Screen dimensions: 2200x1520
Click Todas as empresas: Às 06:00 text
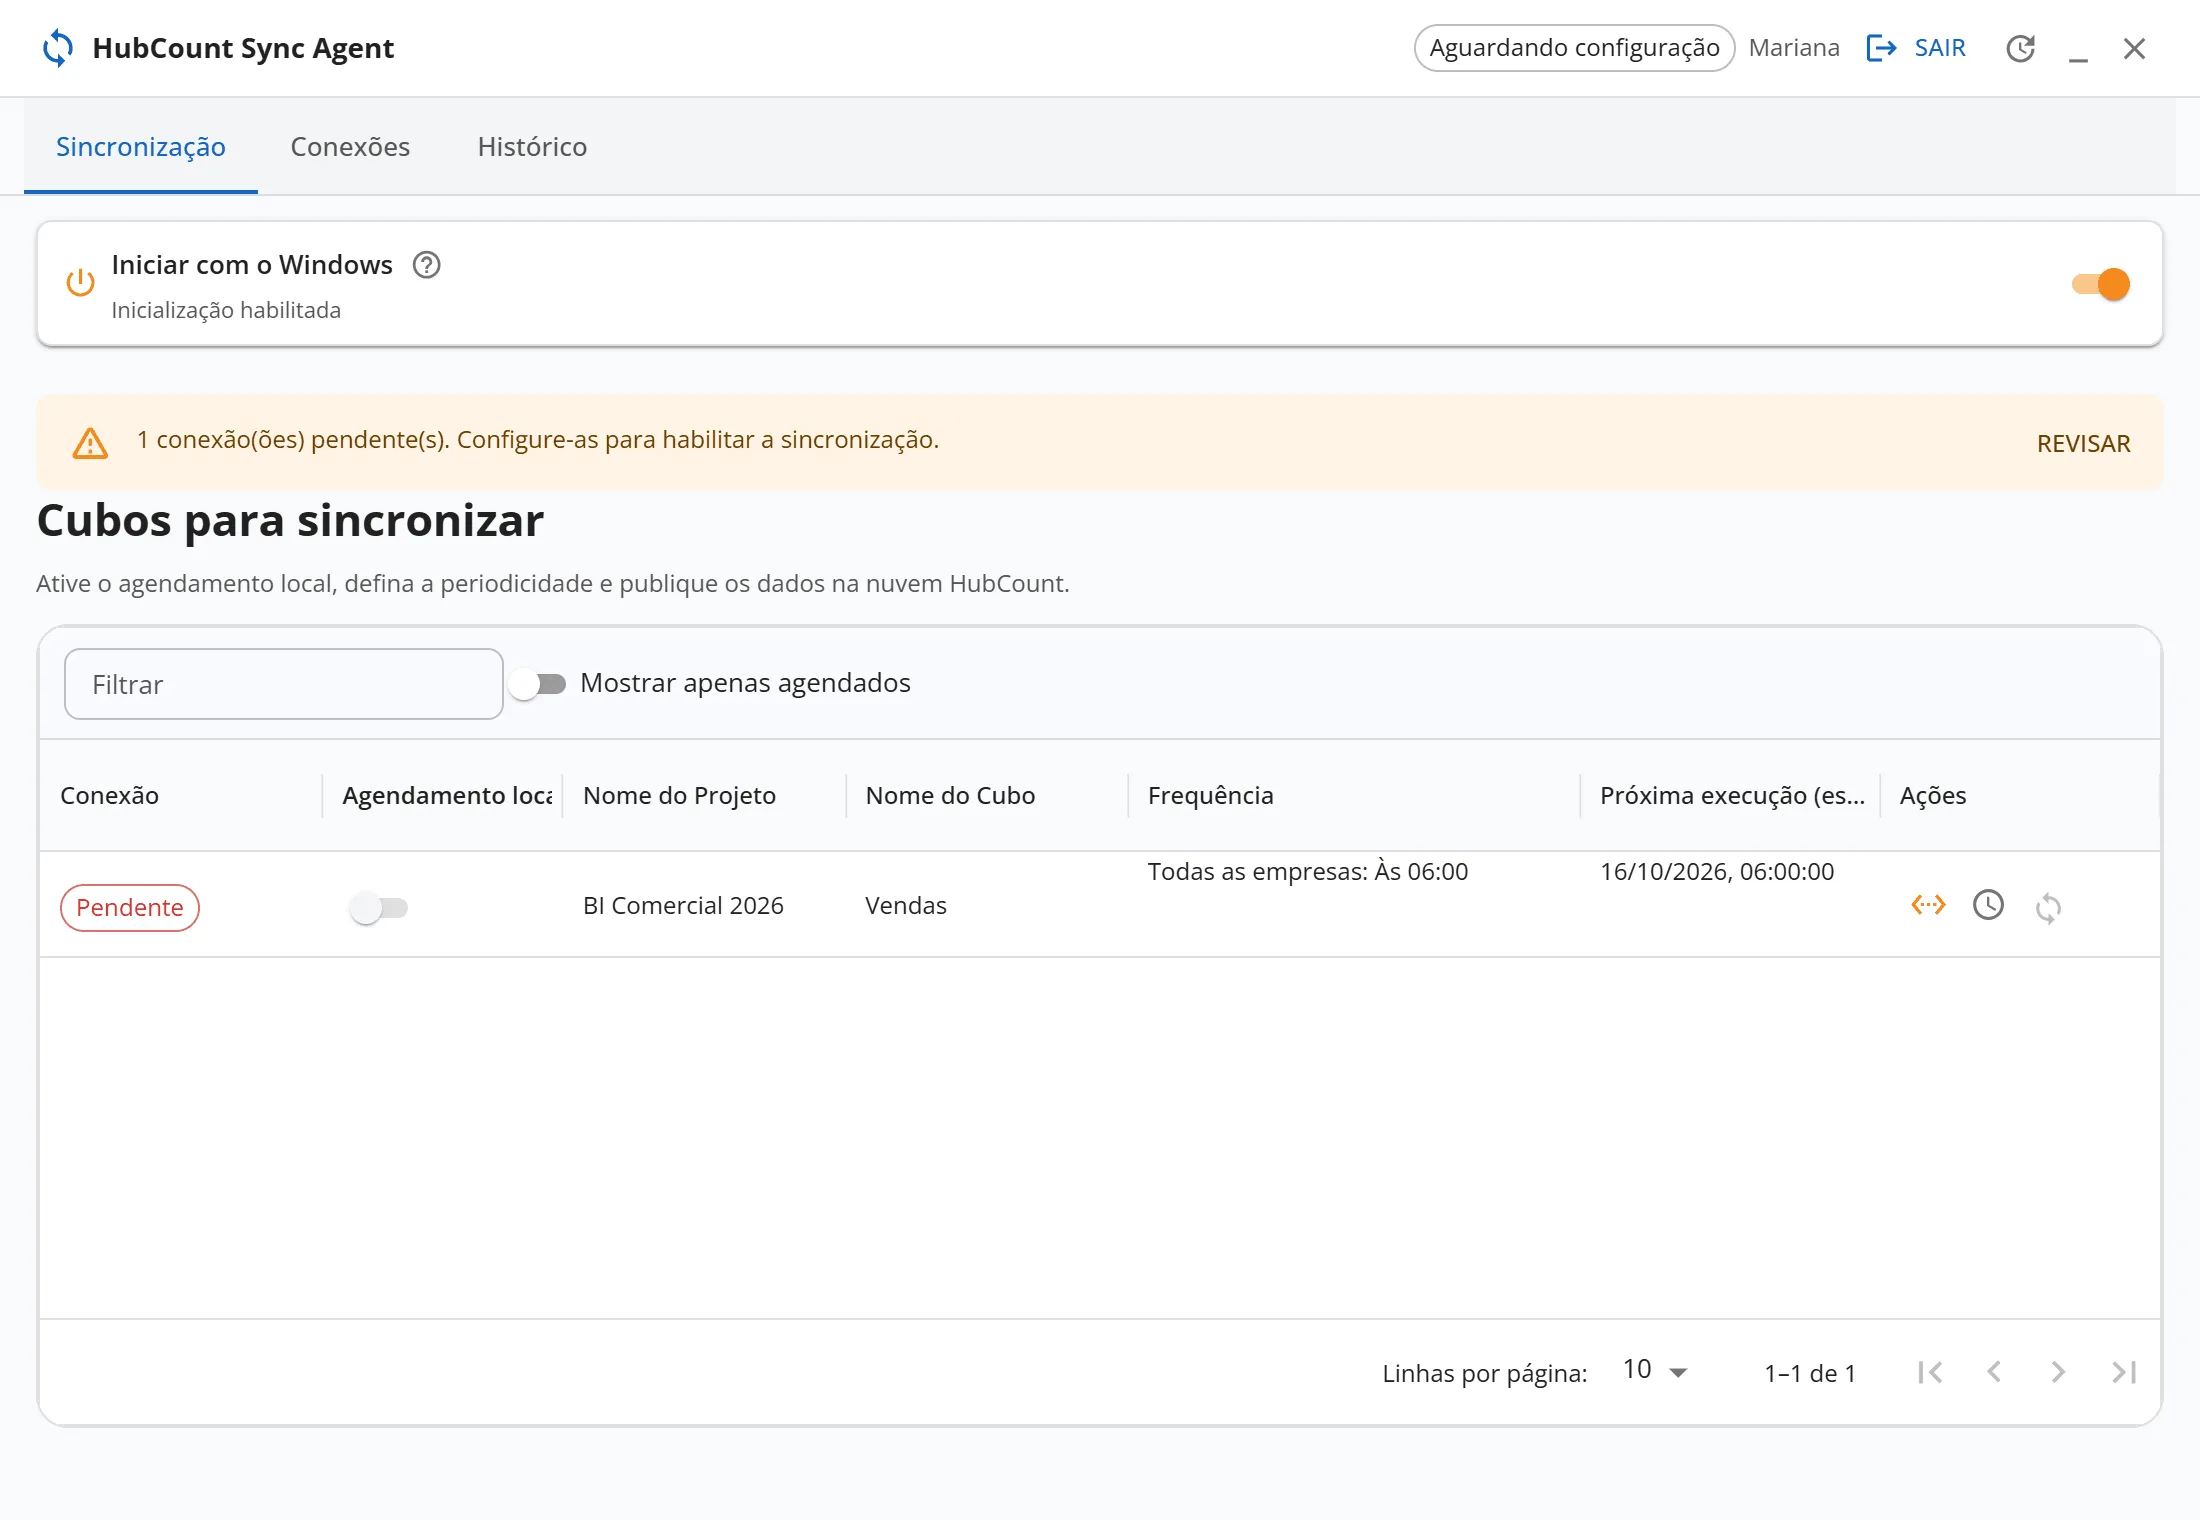1308,871
